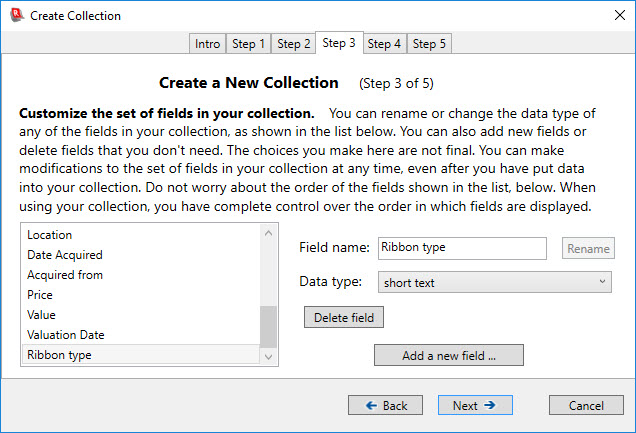Select the Valuation Date list item

coord(66,335)
